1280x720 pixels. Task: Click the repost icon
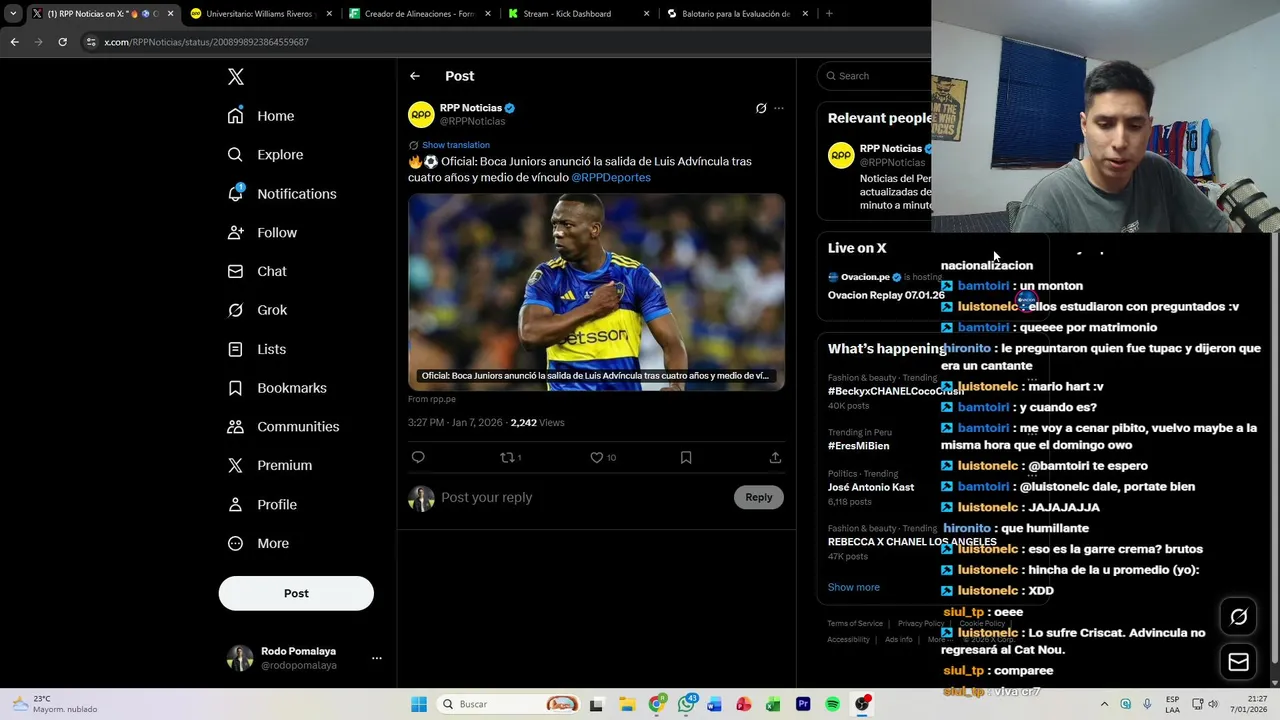pyautogui.click(x=507, y=457)
